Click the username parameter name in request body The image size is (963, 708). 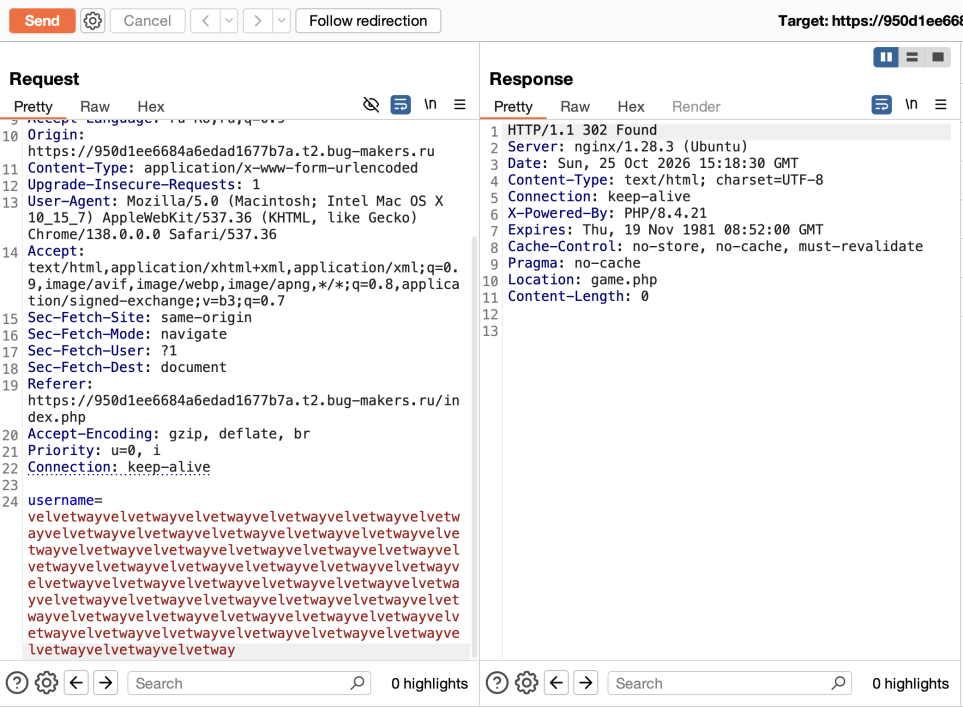tap(61, 500)
